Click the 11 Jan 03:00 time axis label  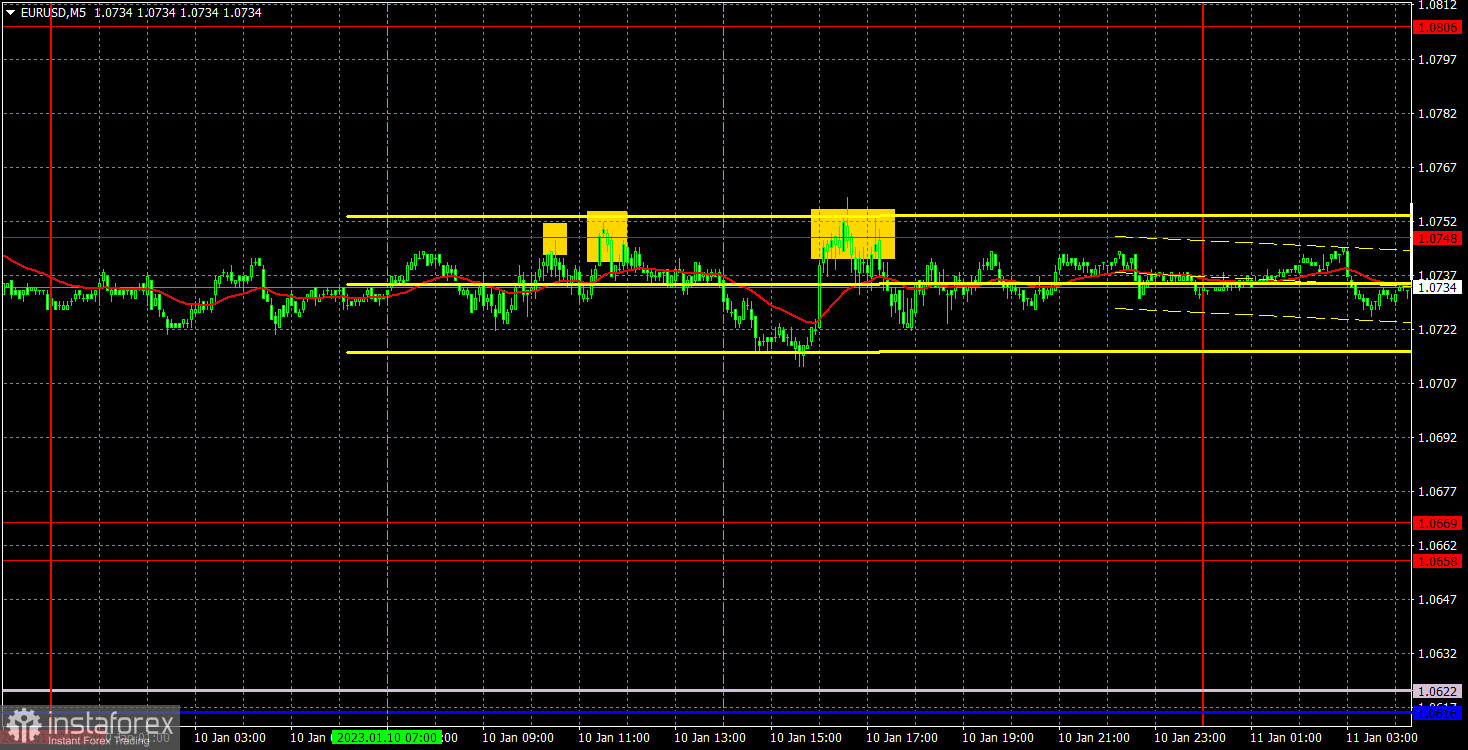click(1382, 737)
